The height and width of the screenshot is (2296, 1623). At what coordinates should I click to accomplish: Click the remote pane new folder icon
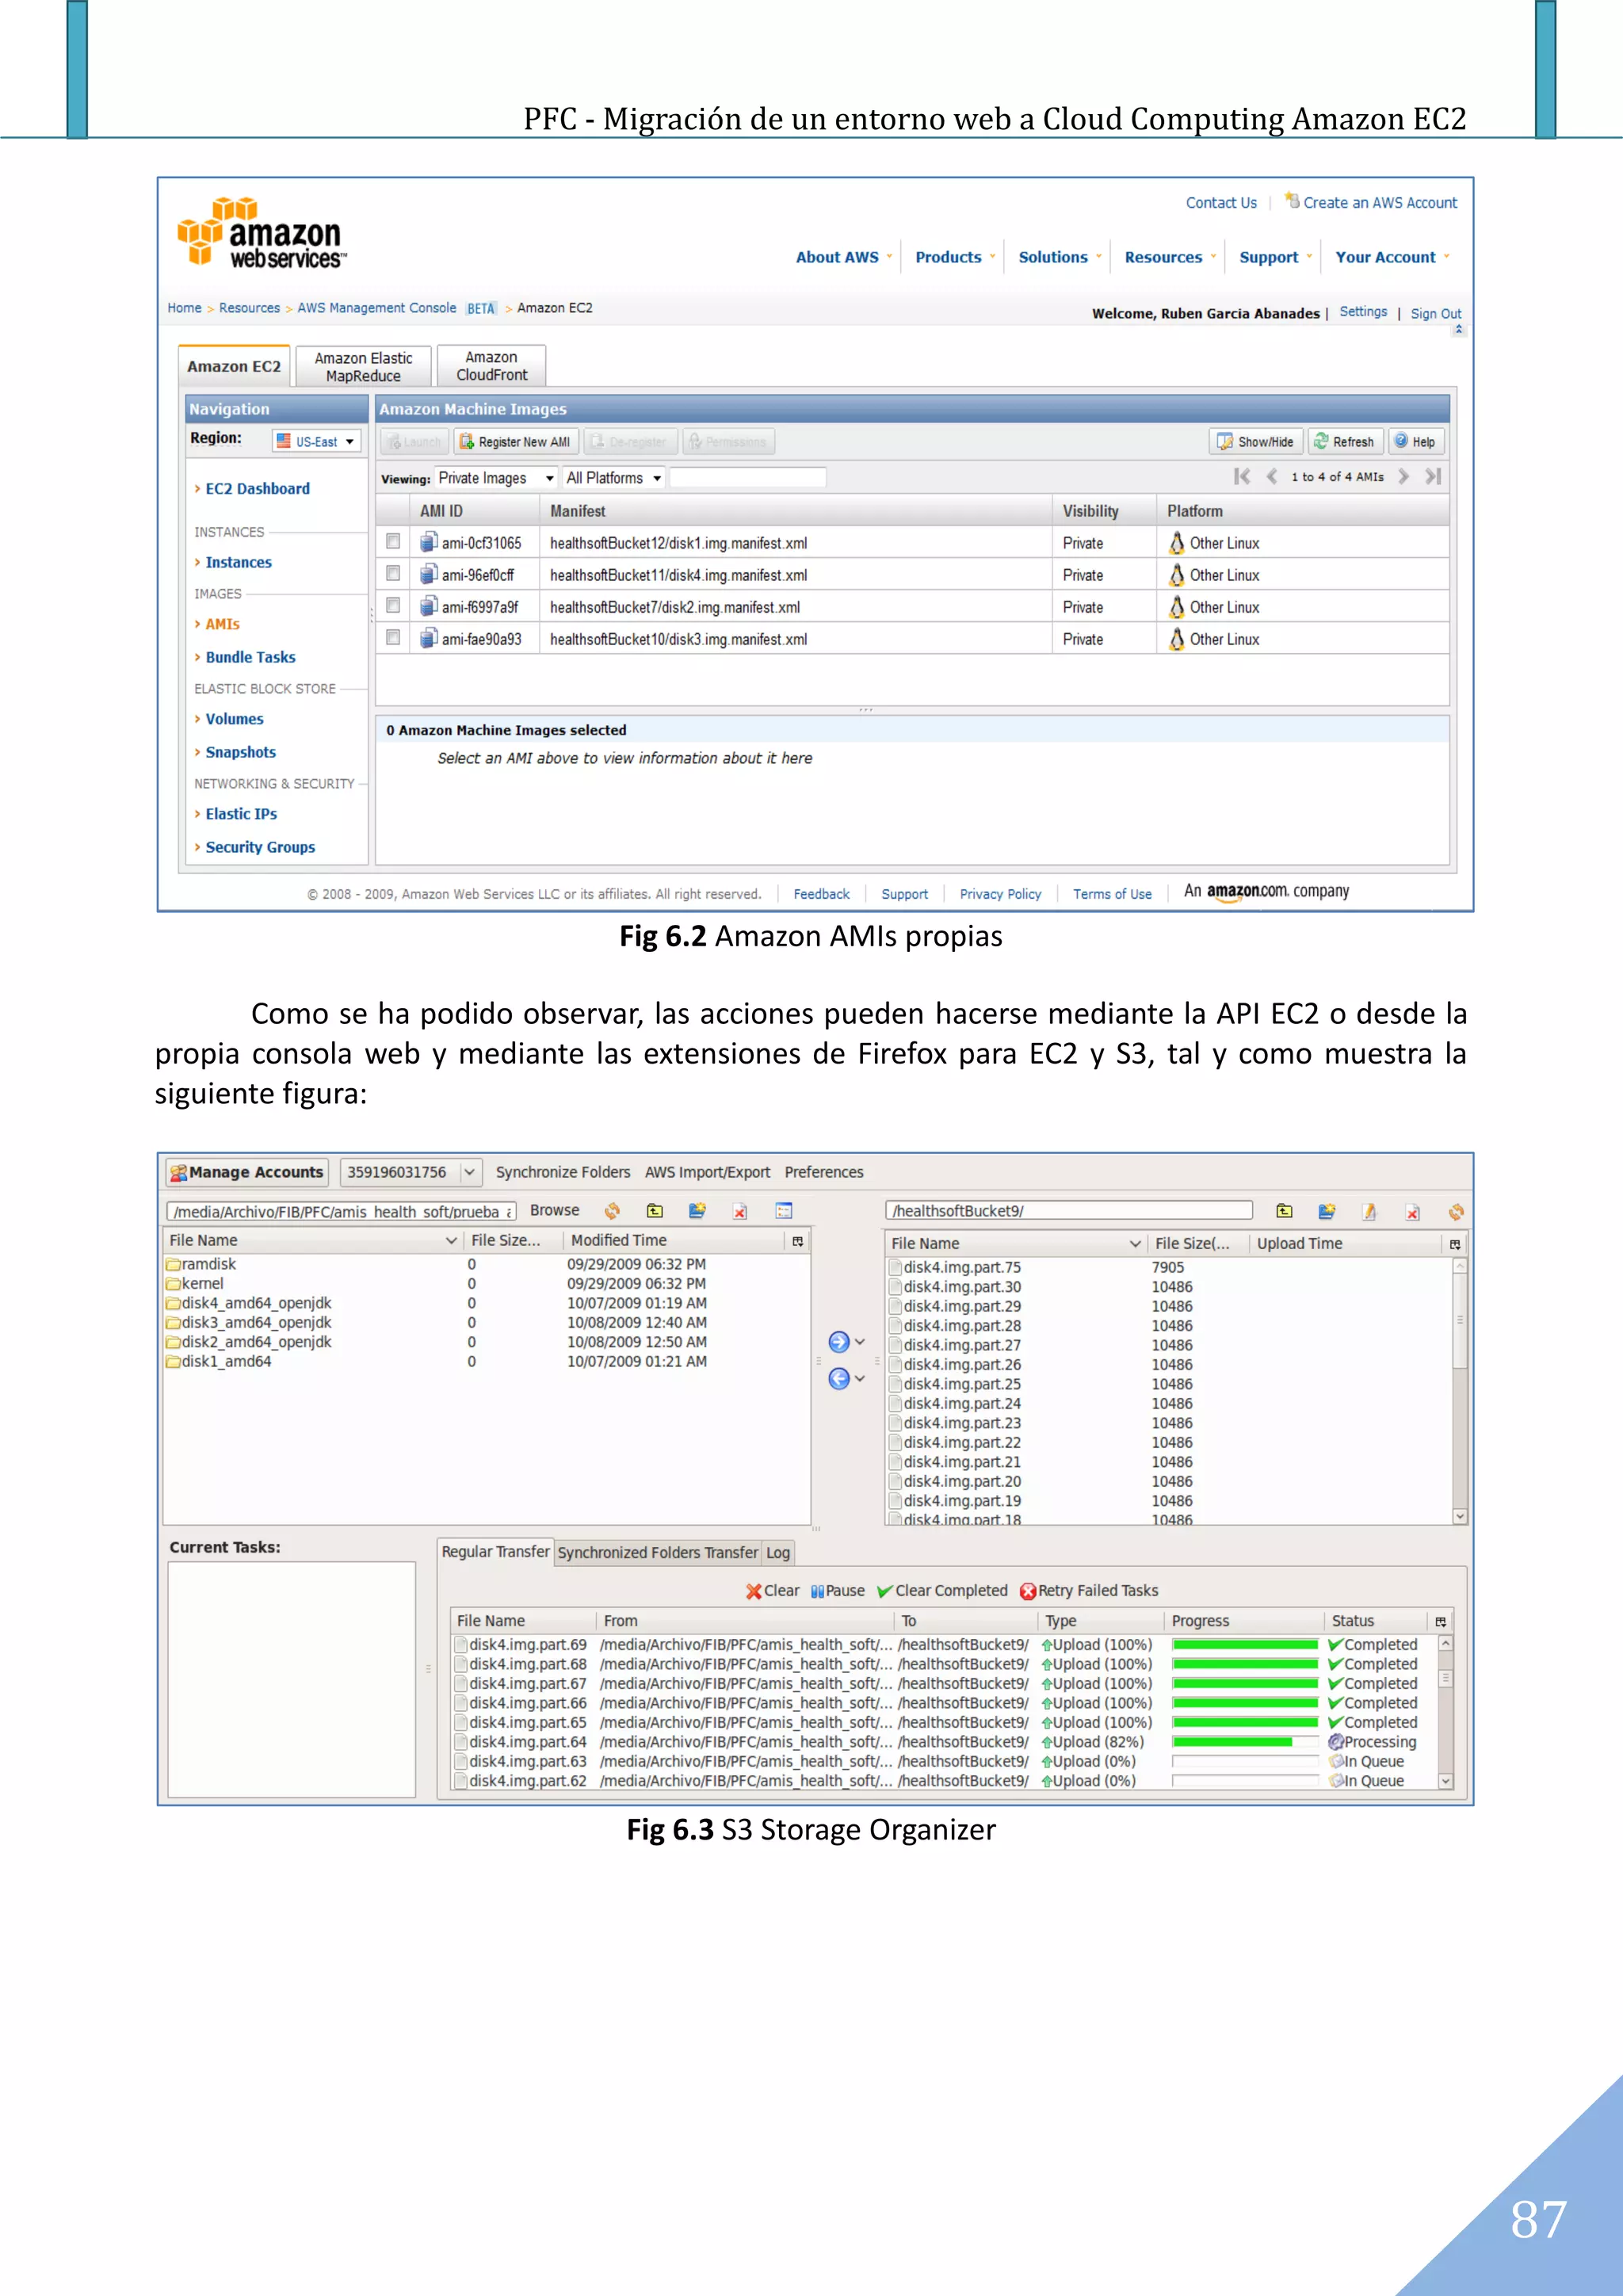pos(1326,1211)
